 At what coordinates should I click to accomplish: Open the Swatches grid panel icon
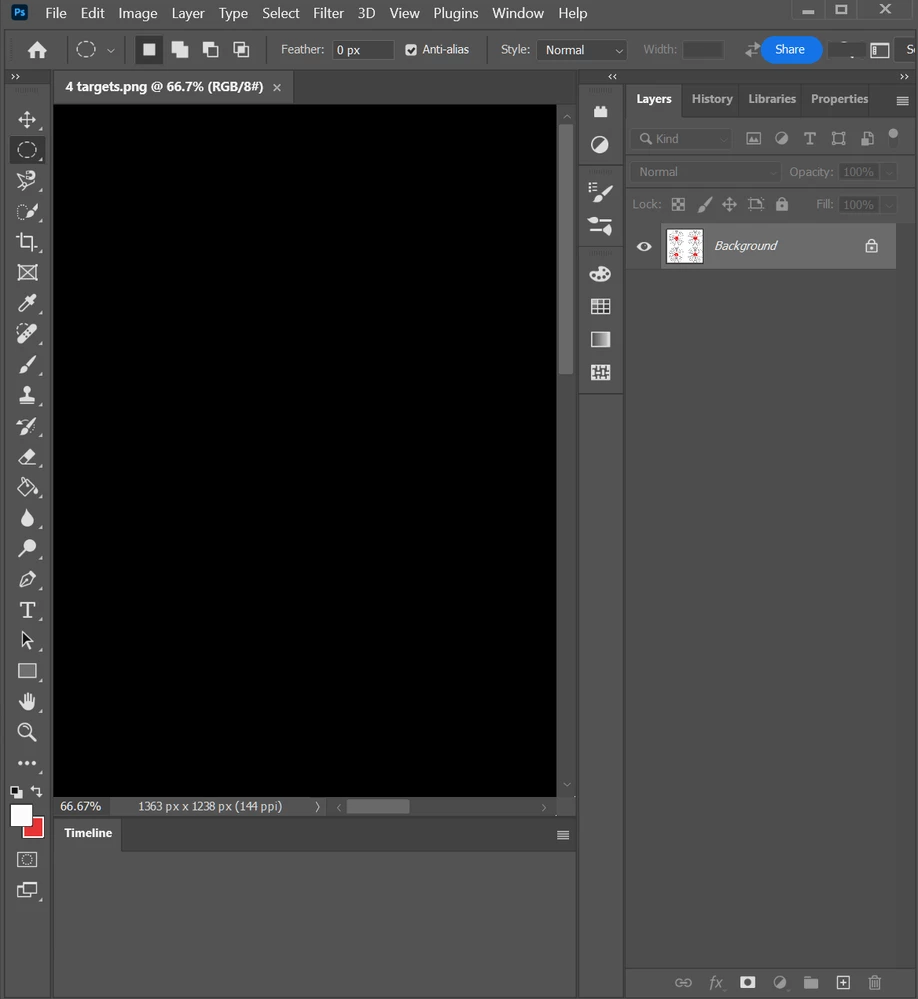(600, 306)
